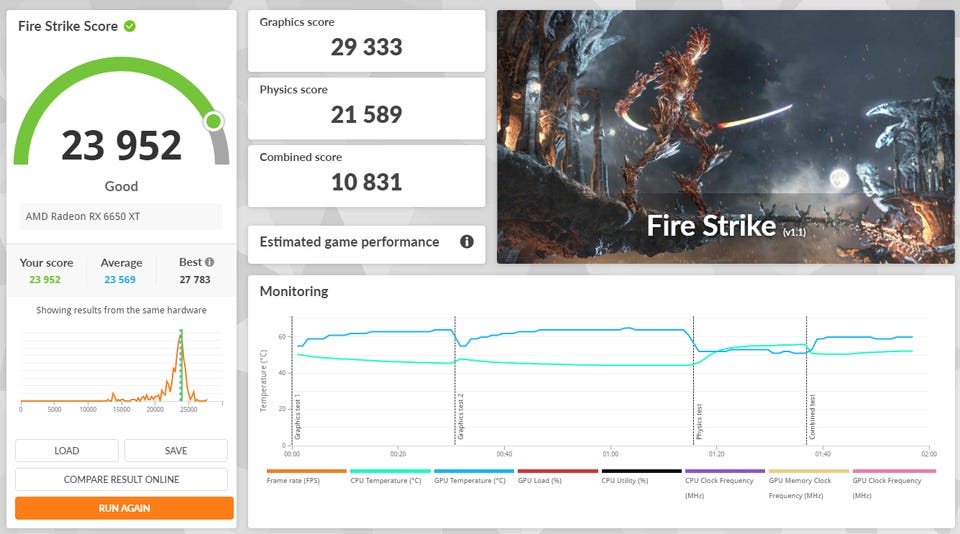Viewport: 960px width, 534px height.
Task: Toggle the GPU Clock Frequency legend swatch
Action: point(893,471)
